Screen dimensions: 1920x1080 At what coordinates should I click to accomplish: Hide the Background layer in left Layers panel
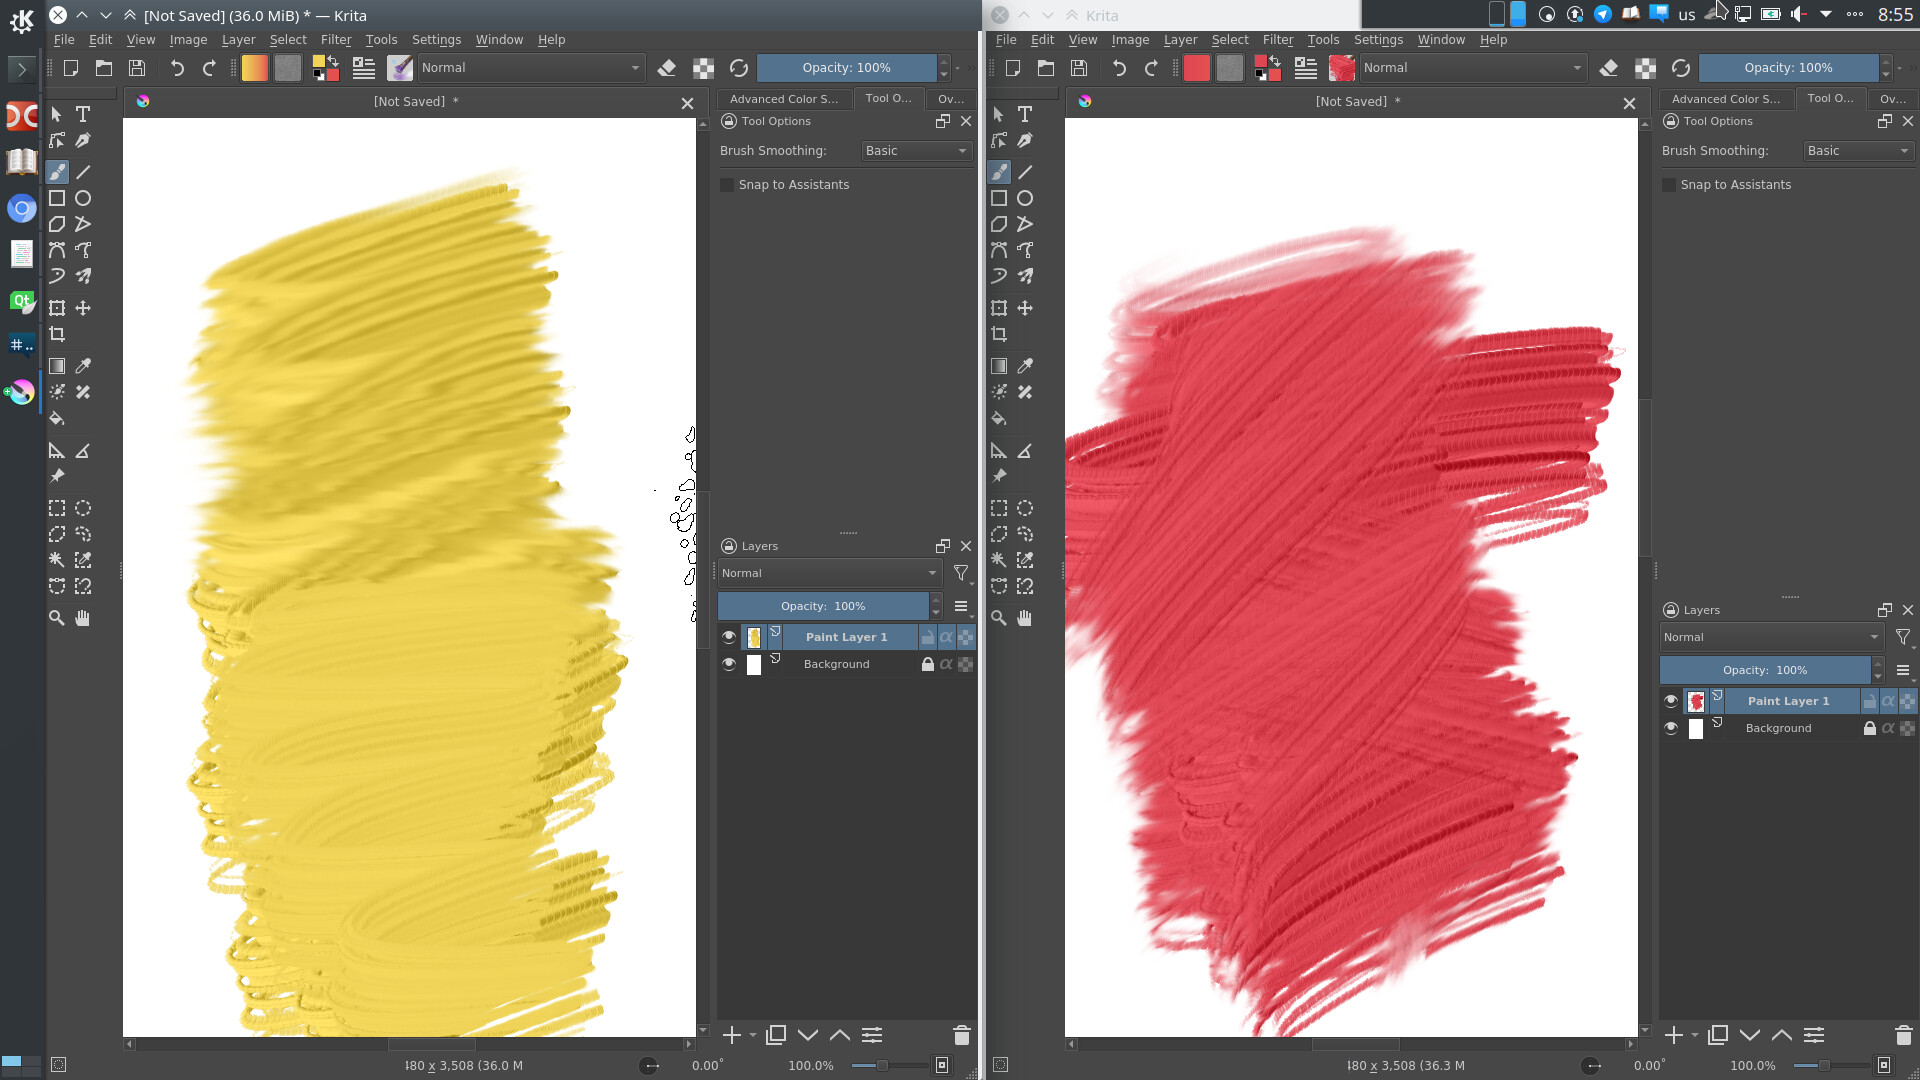click(729, 664)
